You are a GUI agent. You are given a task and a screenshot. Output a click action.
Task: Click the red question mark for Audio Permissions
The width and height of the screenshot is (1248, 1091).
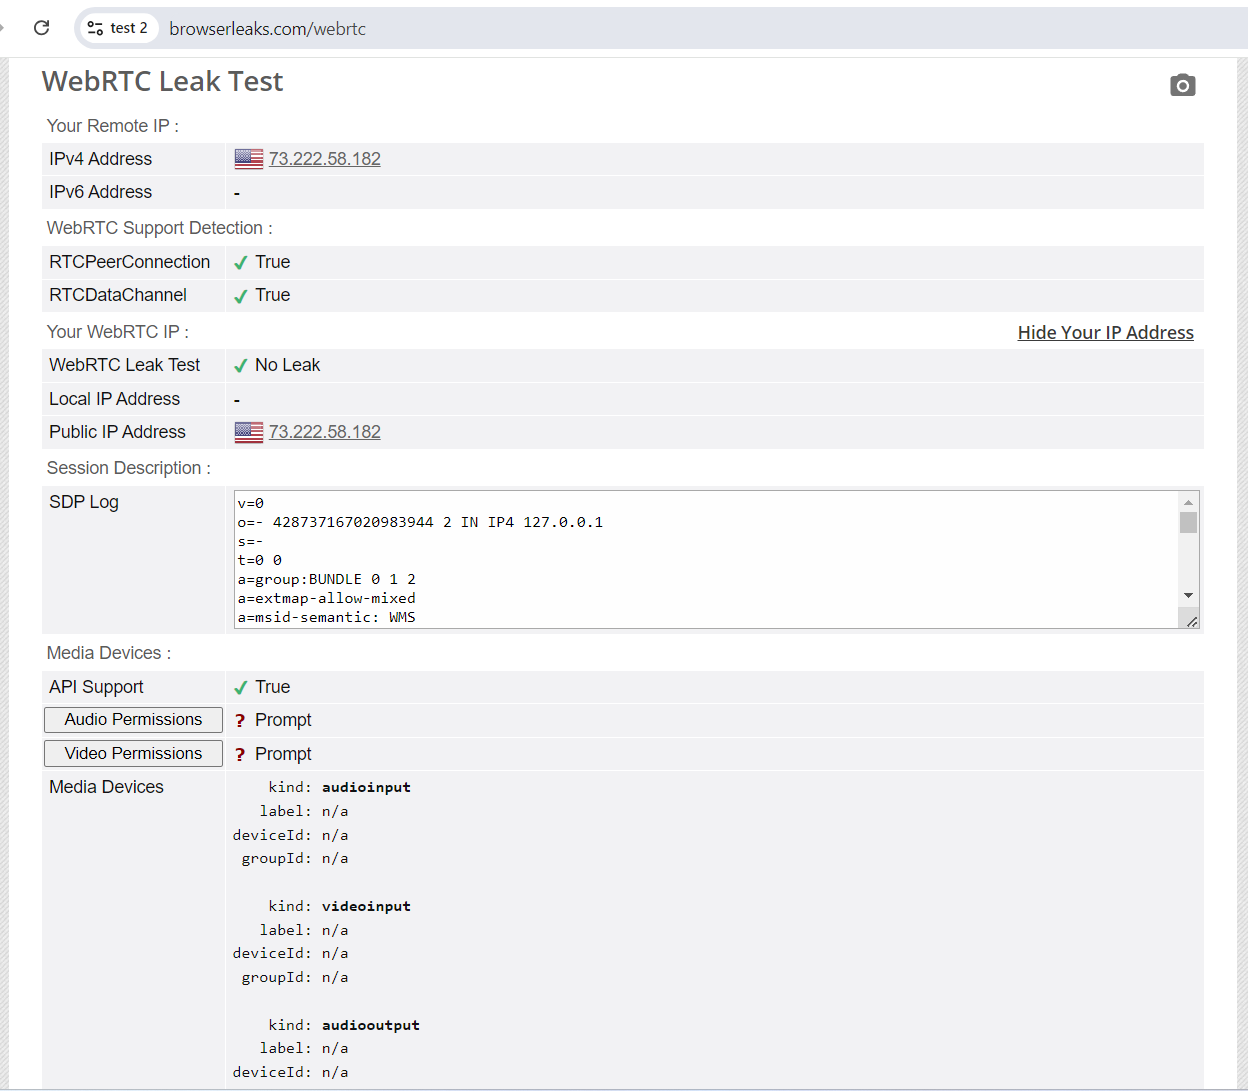[x=240, y=721]
